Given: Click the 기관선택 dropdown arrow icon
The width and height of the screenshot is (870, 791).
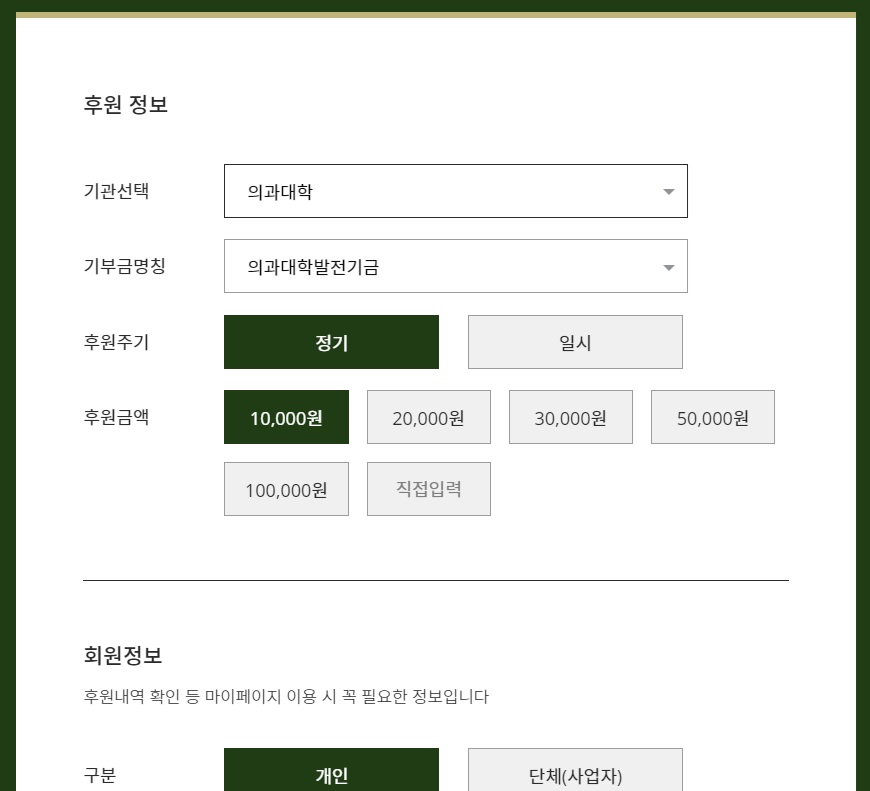Looking at the screenshot, I should [x=669, y=192].
